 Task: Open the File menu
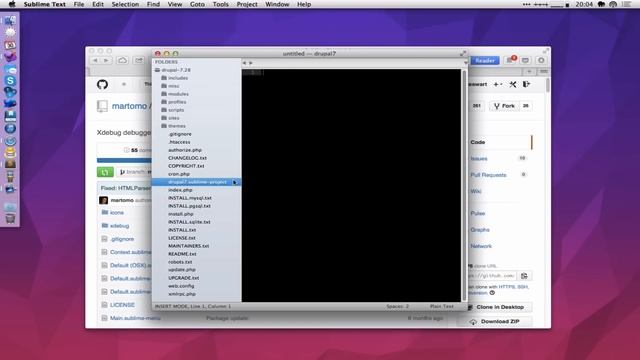pyautogui.click(x=79, y=4)
